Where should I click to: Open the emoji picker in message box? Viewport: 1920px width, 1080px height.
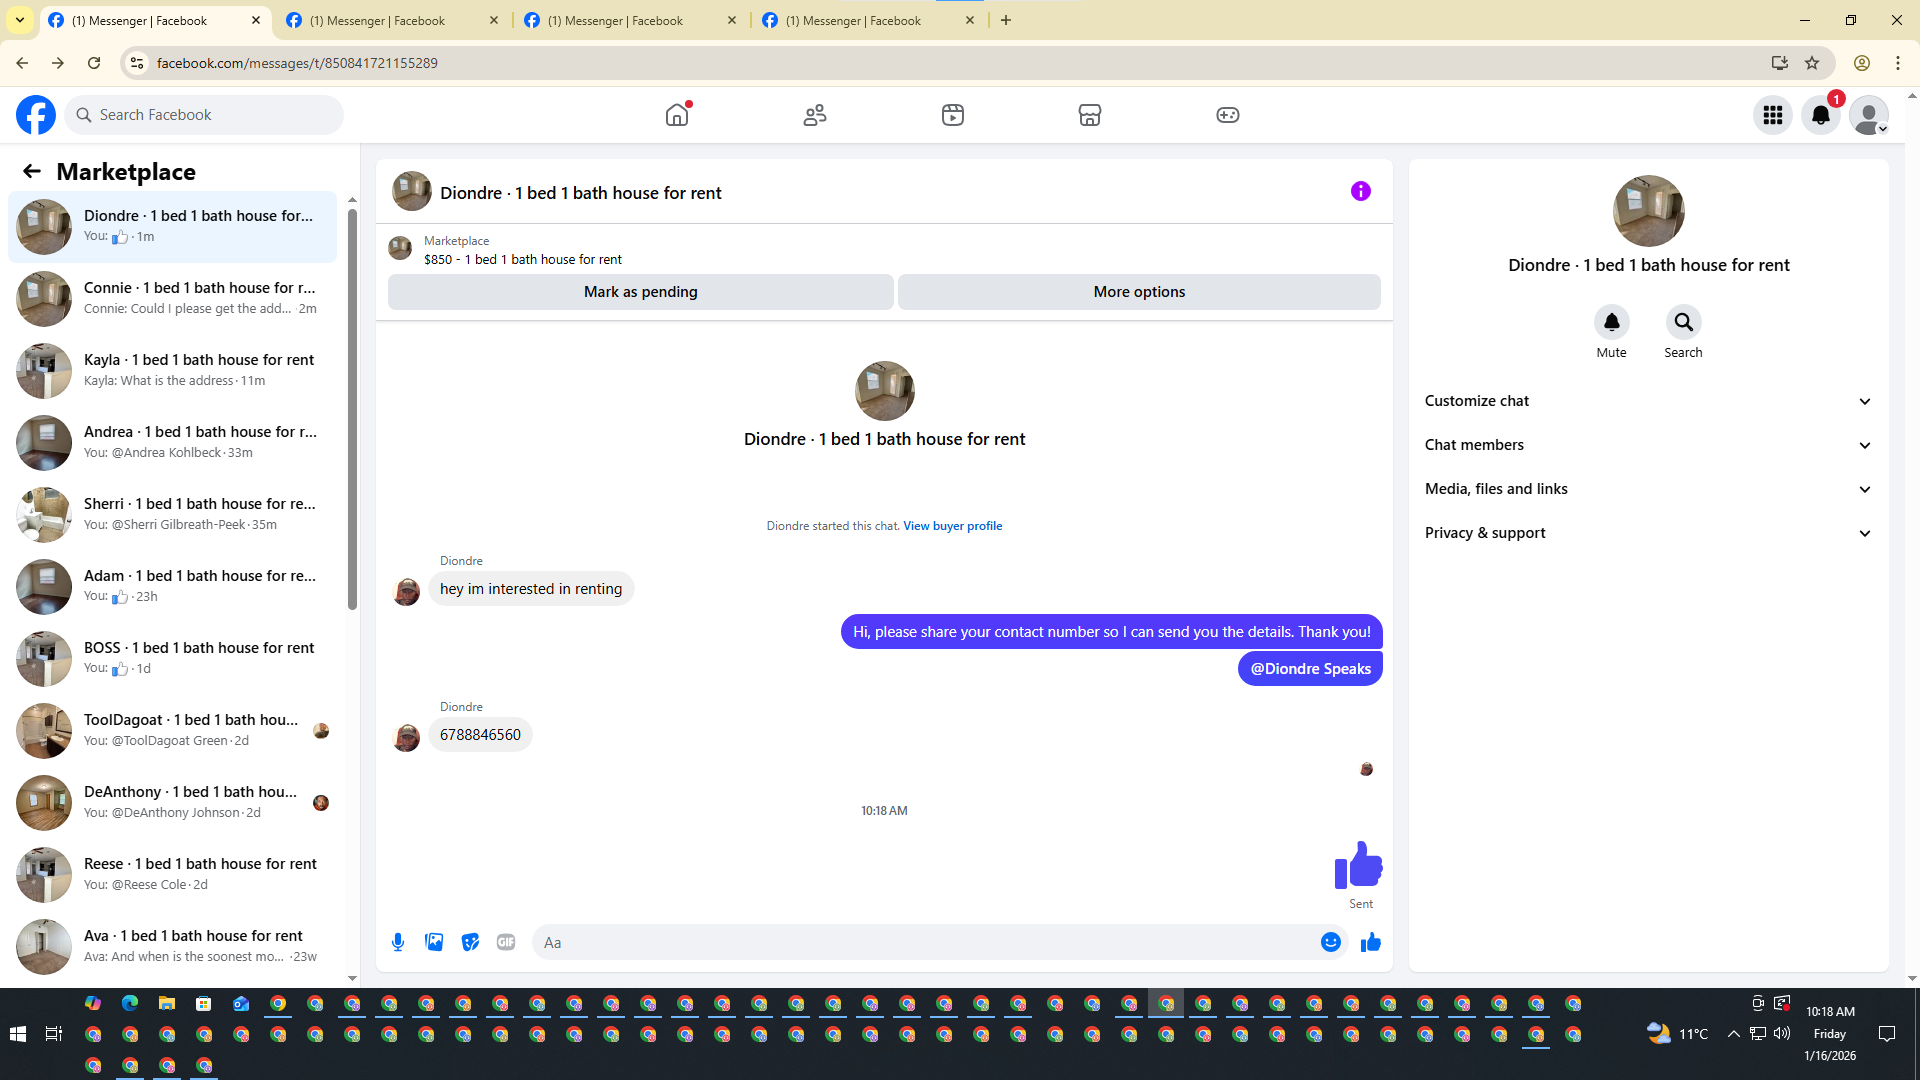(1330, 942)
